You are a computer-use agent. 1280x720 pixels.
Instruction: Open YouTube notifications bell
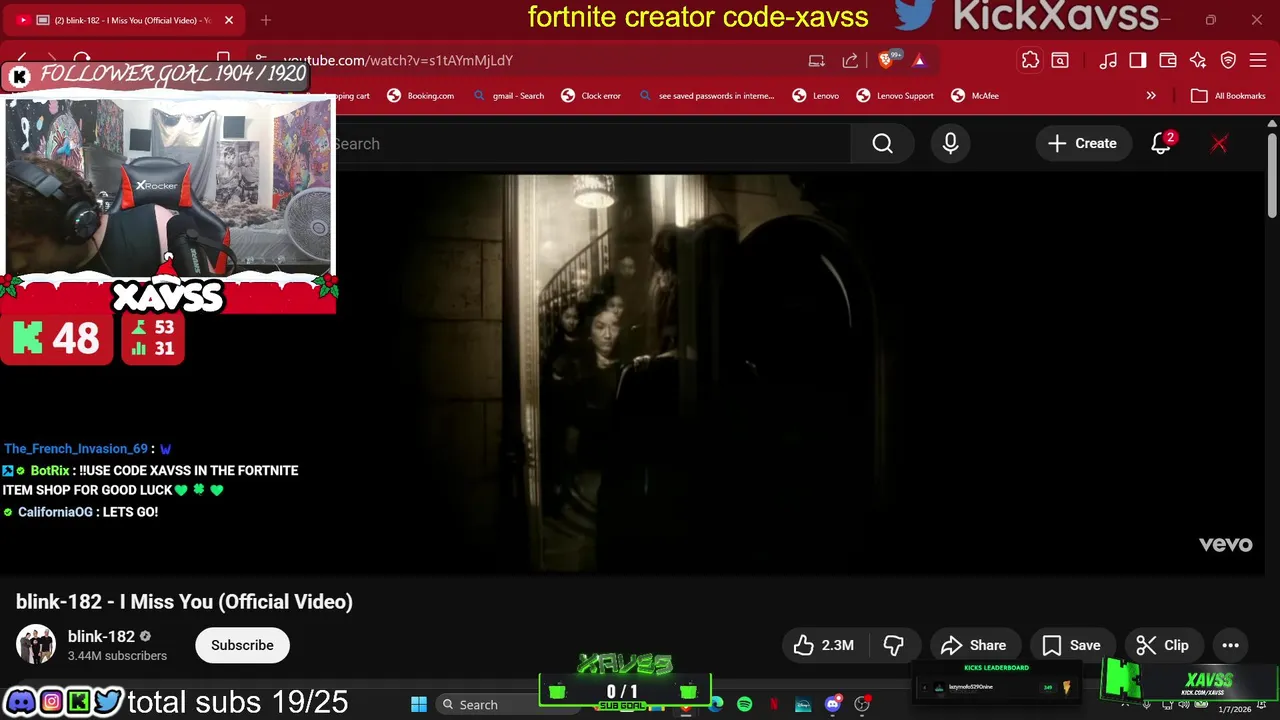[x=1161, y=144]
